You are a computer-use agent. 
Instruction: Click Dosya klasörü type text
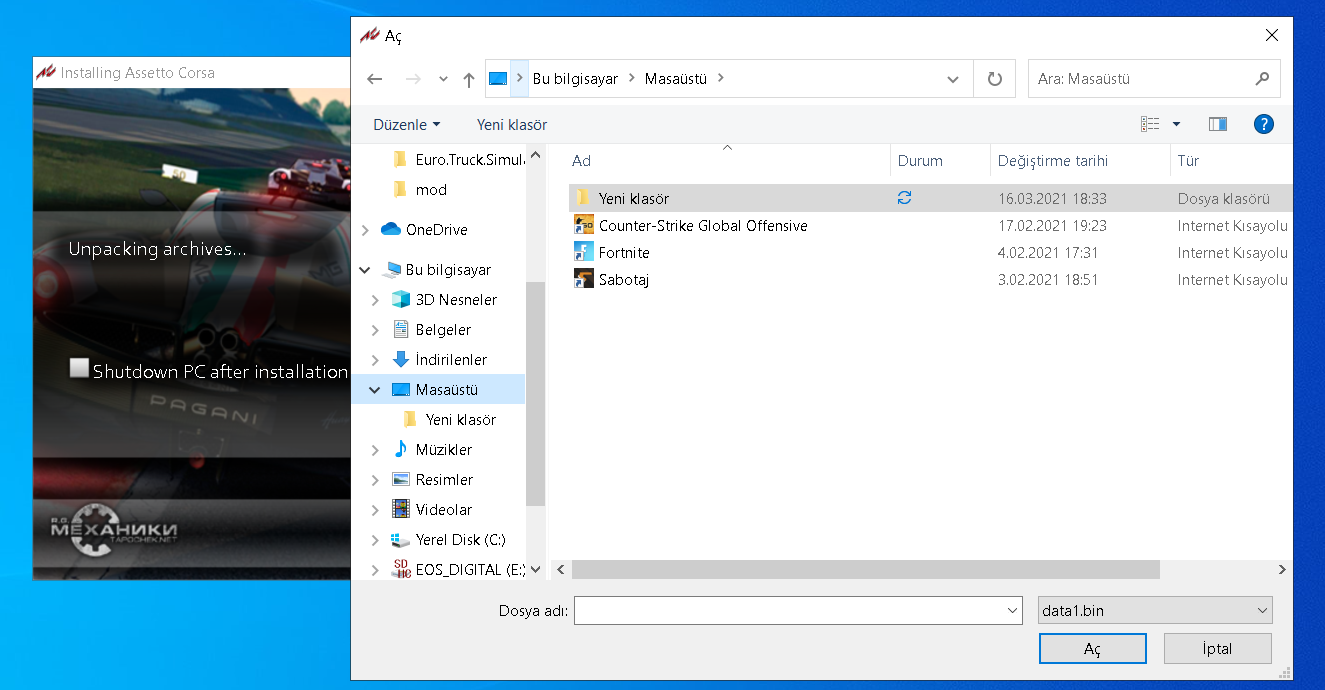(1224, 198)
